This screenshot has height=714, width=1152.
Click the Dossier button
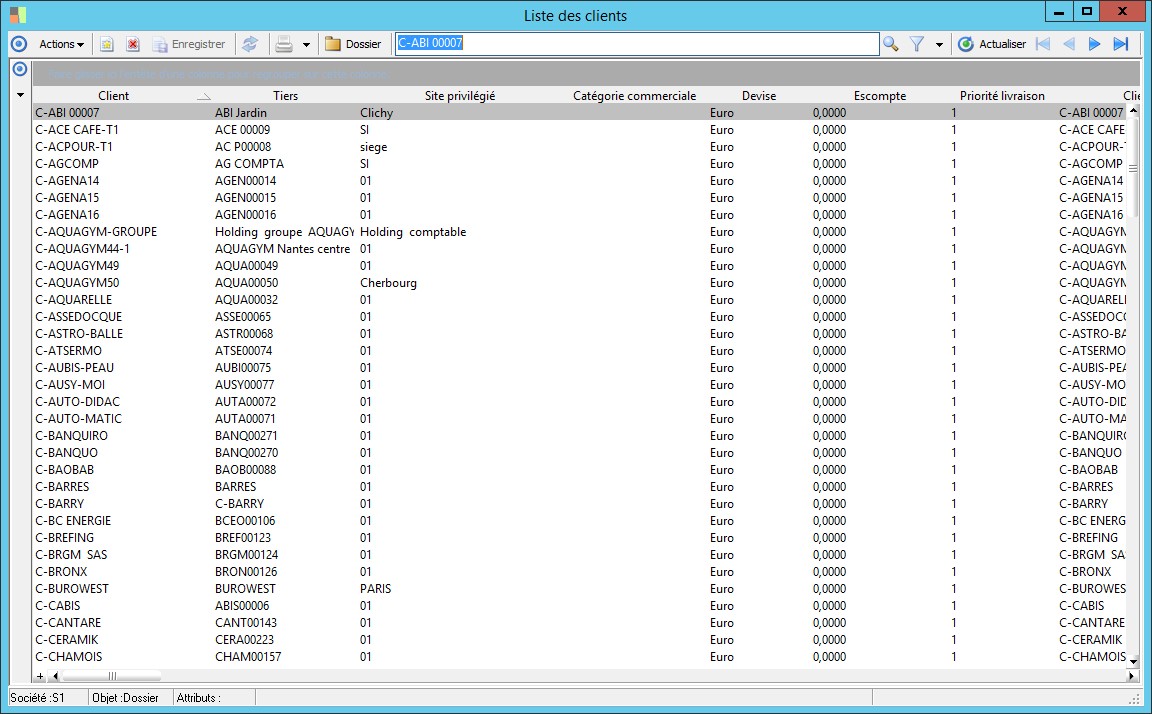tap(353, 44)
